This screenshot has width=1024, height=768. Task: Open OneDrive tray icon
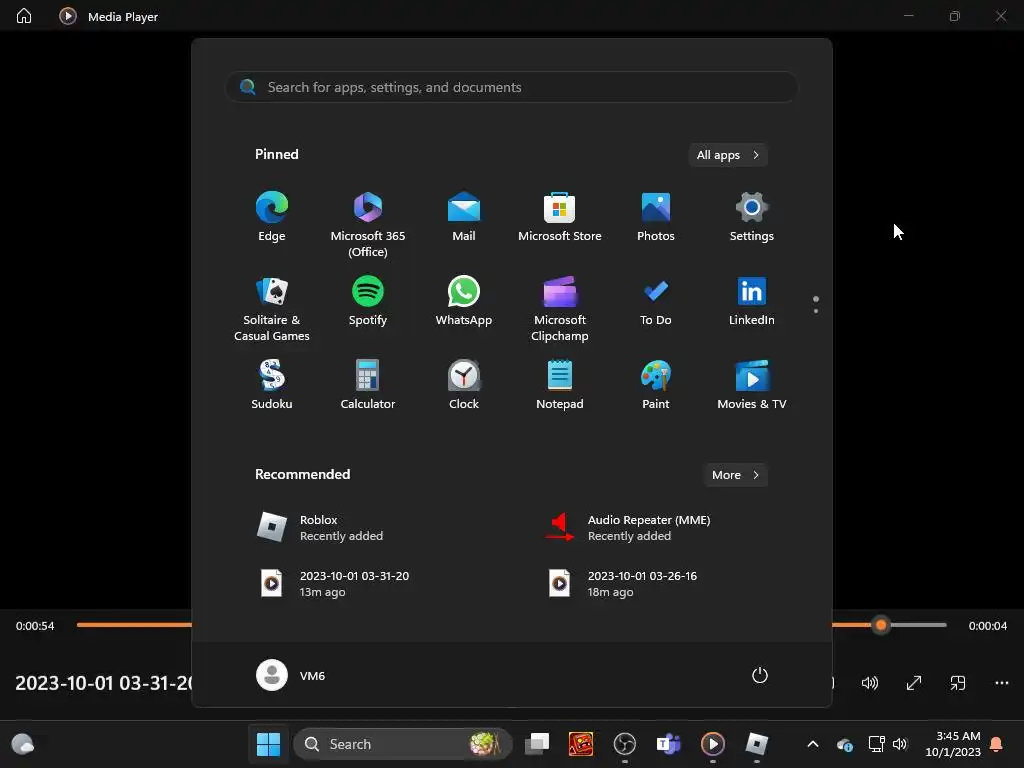coord(845,744)
